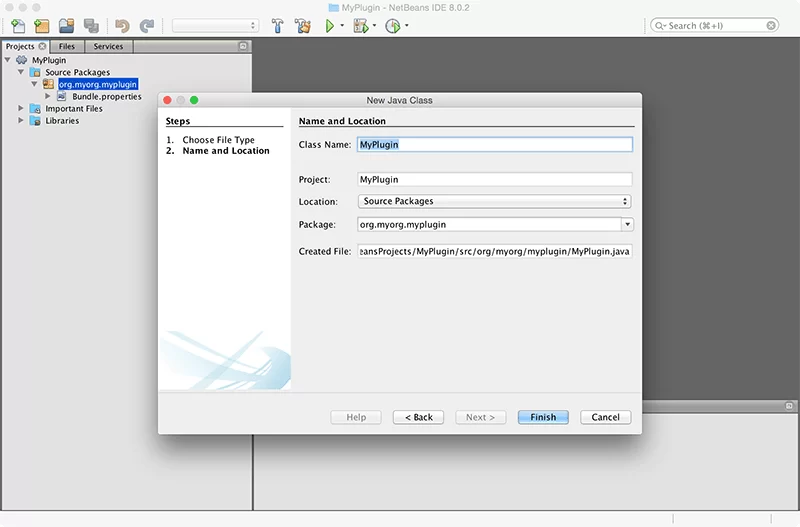This screenshot has width=800, height=527.
Task: Click the Choose File Type step text
Action: click(218, 140)
